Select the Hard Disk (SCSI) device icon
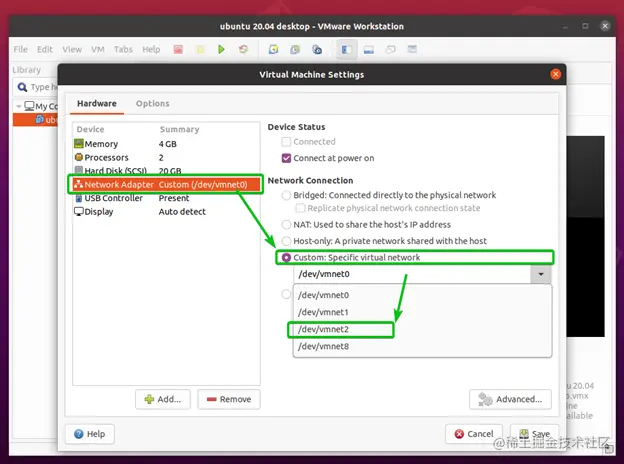Viewport: 624px width, 464px height. point(79,170)
